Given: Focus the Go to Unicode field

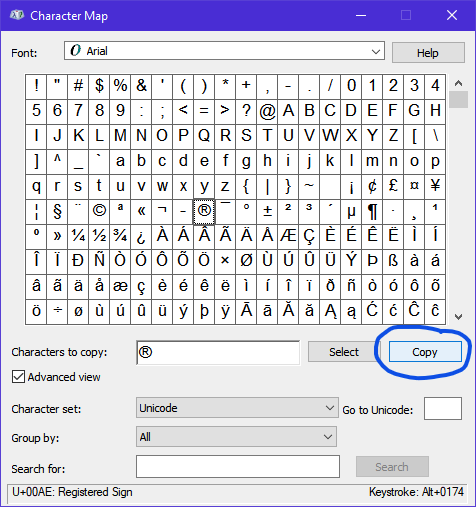Looking at the screenshot, I should [443, 408].
